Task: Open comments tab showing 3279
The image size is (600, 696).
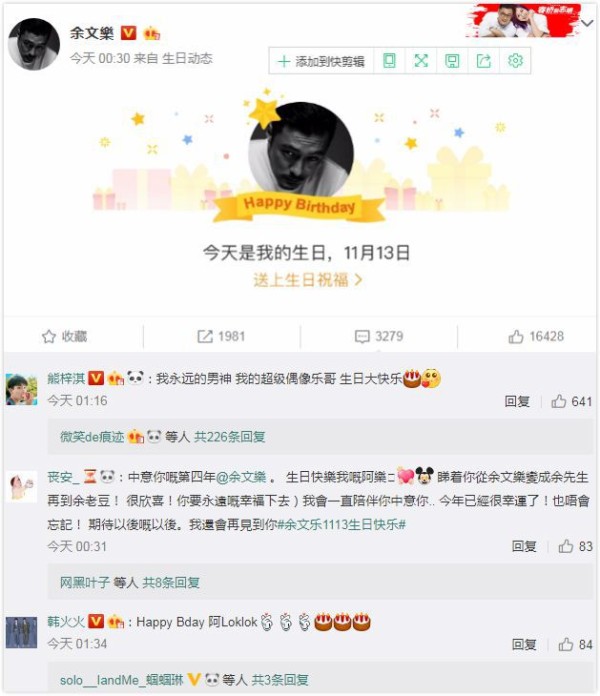Action: 379,336
